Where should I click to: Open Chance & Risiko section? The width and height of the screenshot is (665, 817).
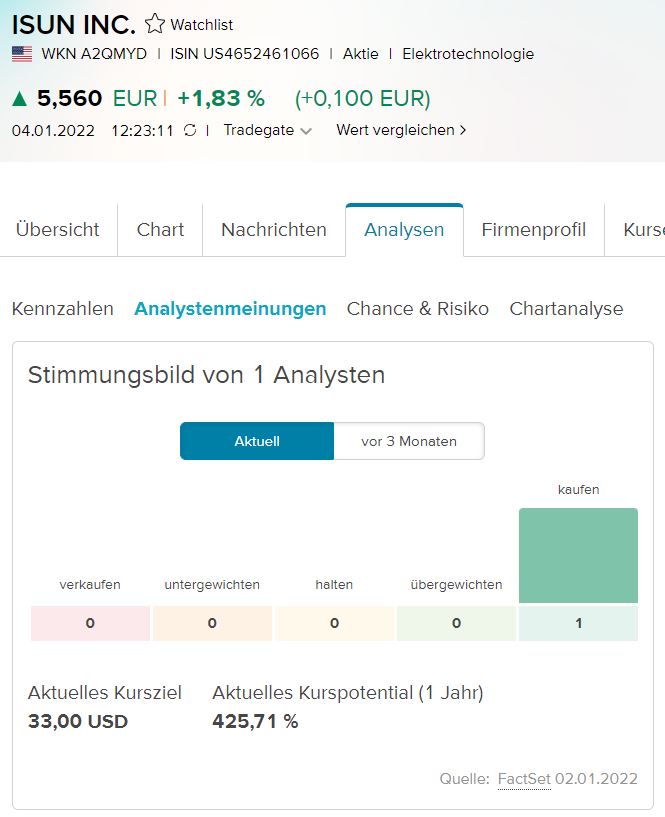pyautogui.click(x=418, y=309)
